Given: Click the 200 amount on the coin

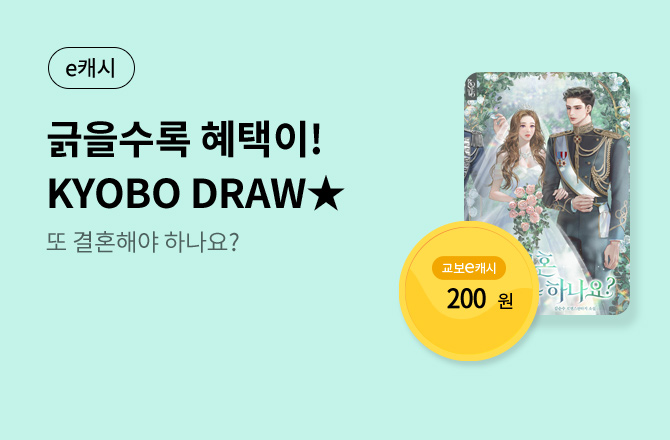Looking at the screenshot, I should click(466, 299).
